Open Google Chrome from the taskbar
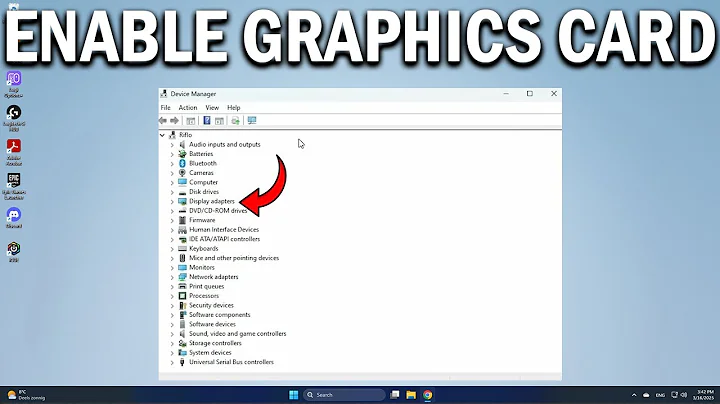 click(x=428, y=395)
